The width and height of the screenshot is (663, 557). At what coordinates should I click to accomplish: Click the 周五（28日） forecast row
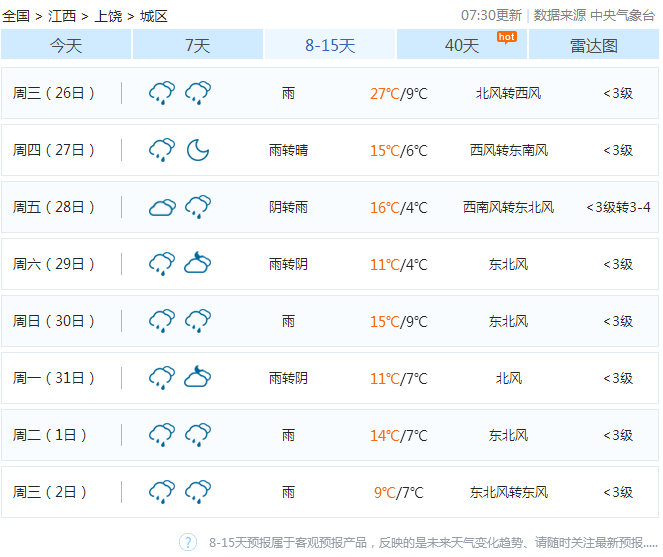click(x=330, y=207)
